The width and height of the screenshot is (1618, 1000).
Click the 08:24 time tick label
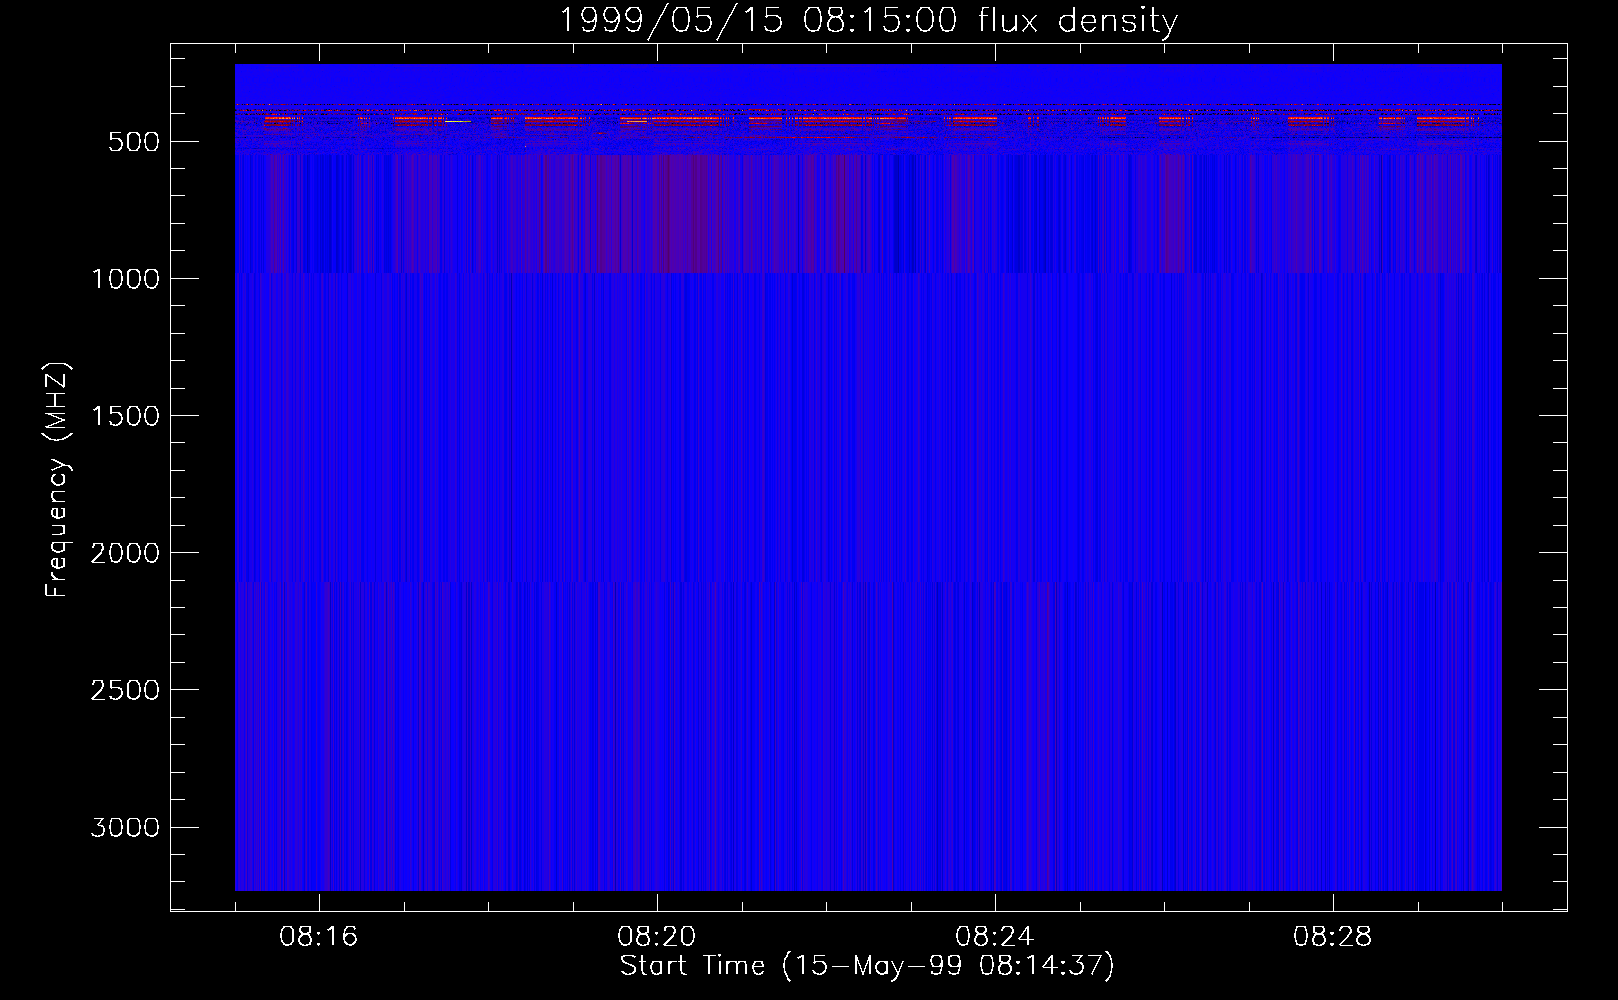pos(995,937)
